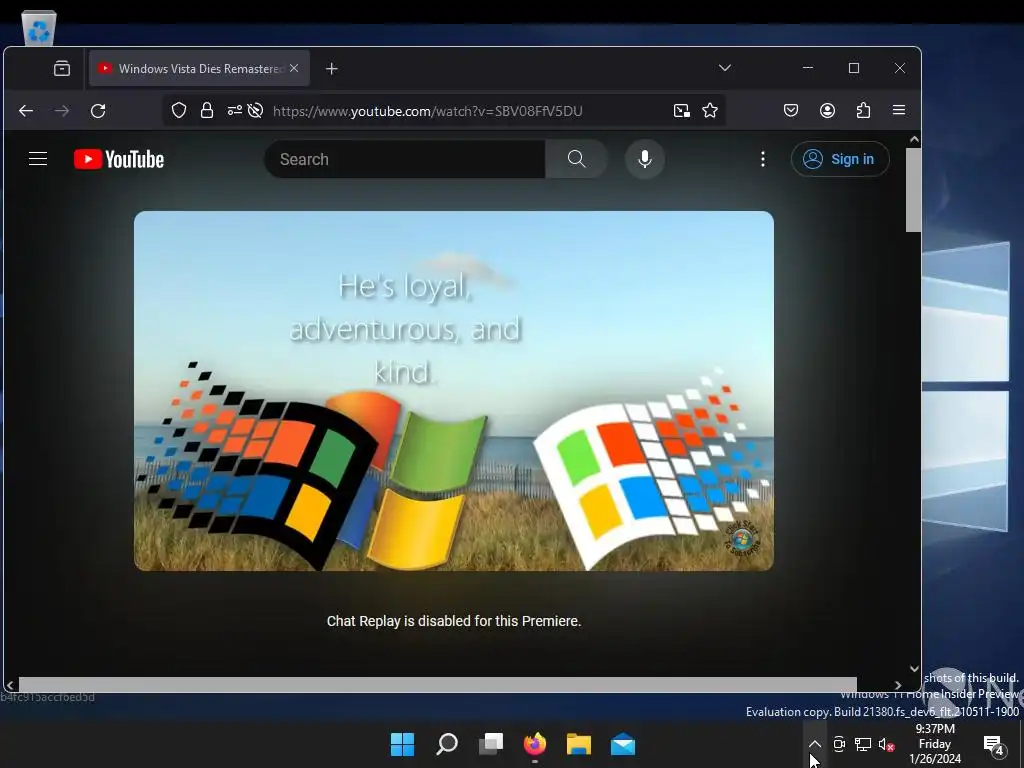Click the vertical scrollbar thumb of the page

tap(914, 189)
